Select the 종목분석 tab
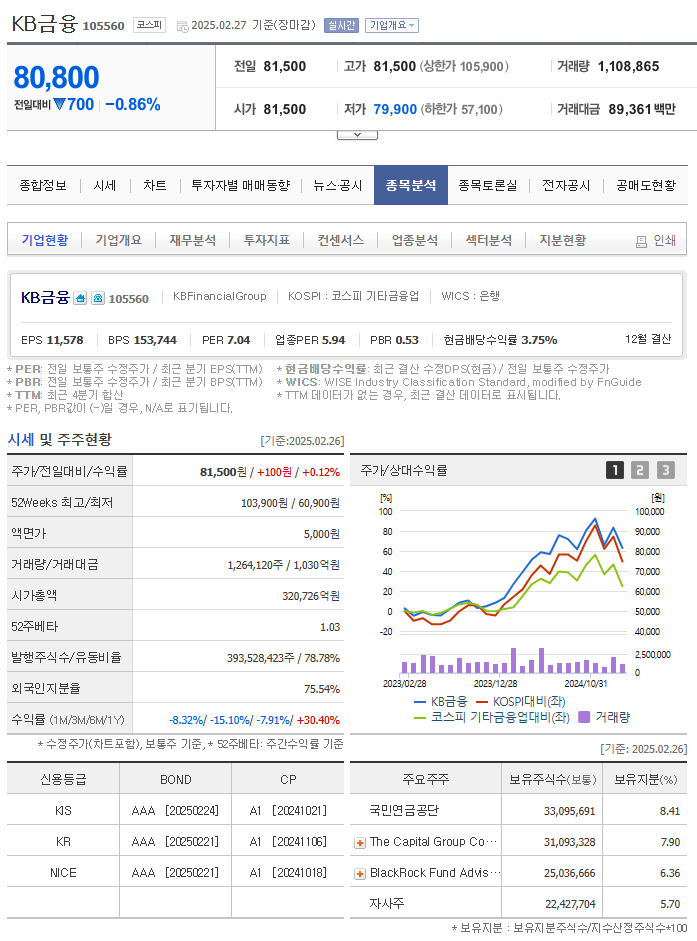 point(411,185)
